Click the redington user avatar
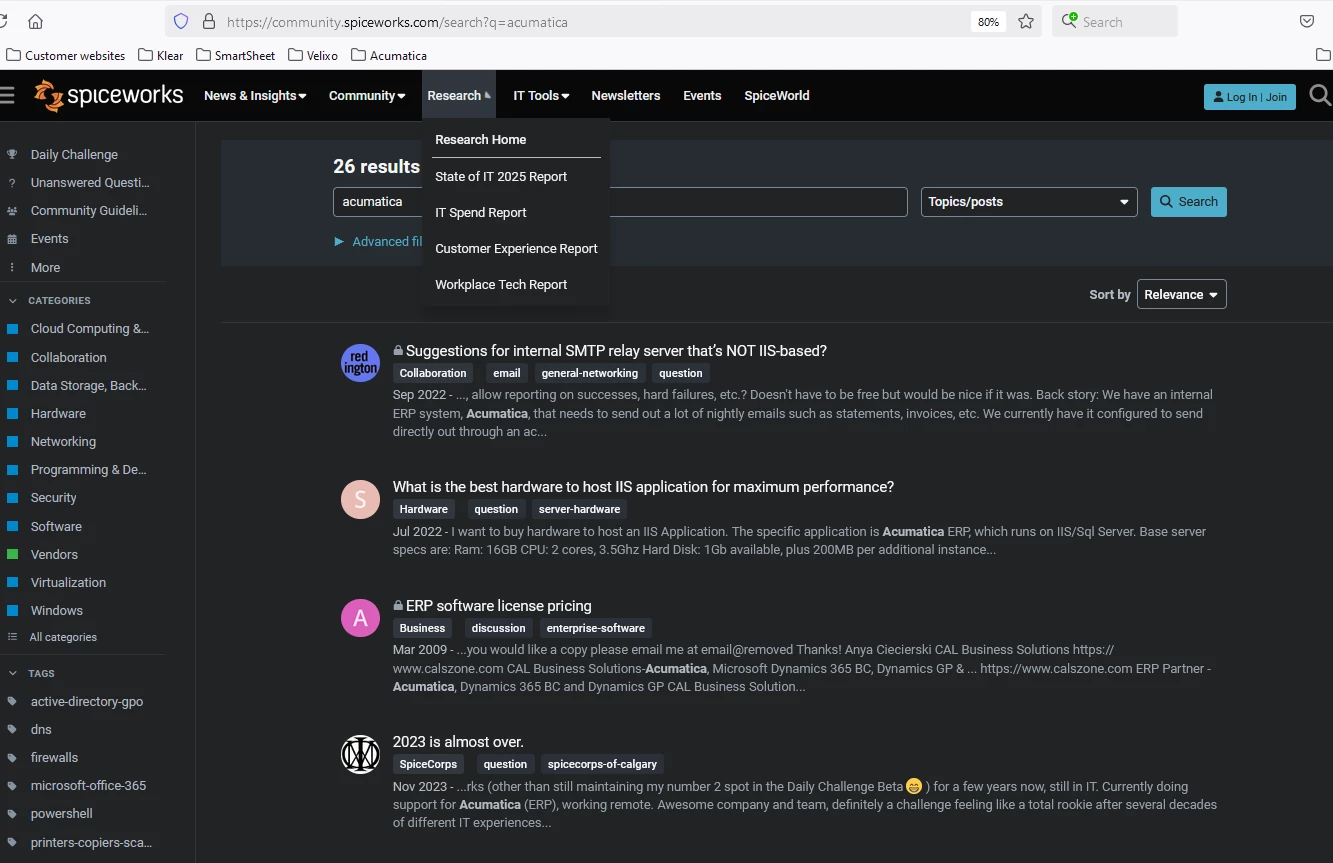Screen dimensions: 1333x863 pyautogui.click(x=360, y=362)
